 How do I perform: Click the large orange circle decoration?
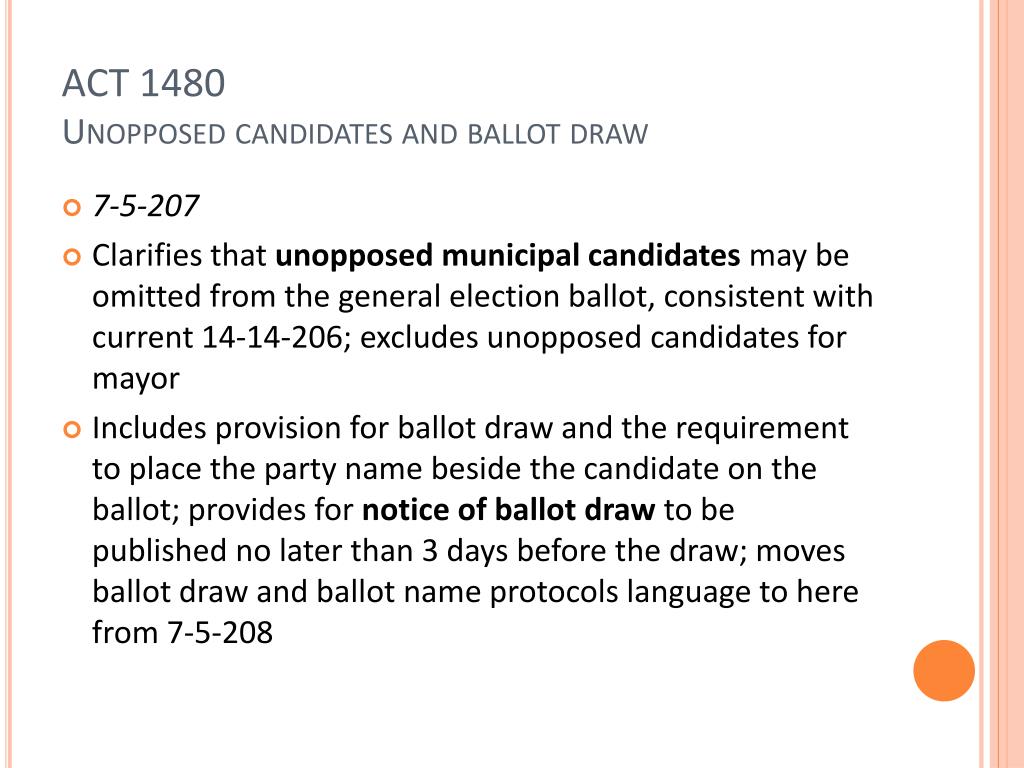pyautogui.click(x=944, y=670)
